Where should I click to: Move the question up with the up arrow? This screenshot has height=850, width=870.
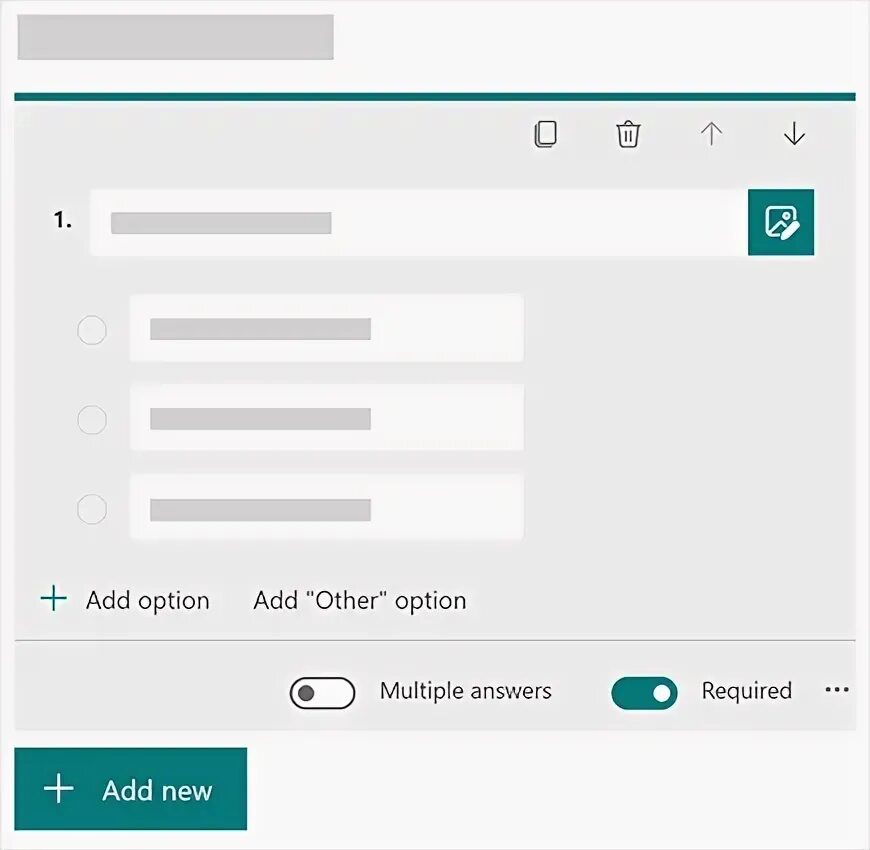pyautogui.click(x=711, y=134)
